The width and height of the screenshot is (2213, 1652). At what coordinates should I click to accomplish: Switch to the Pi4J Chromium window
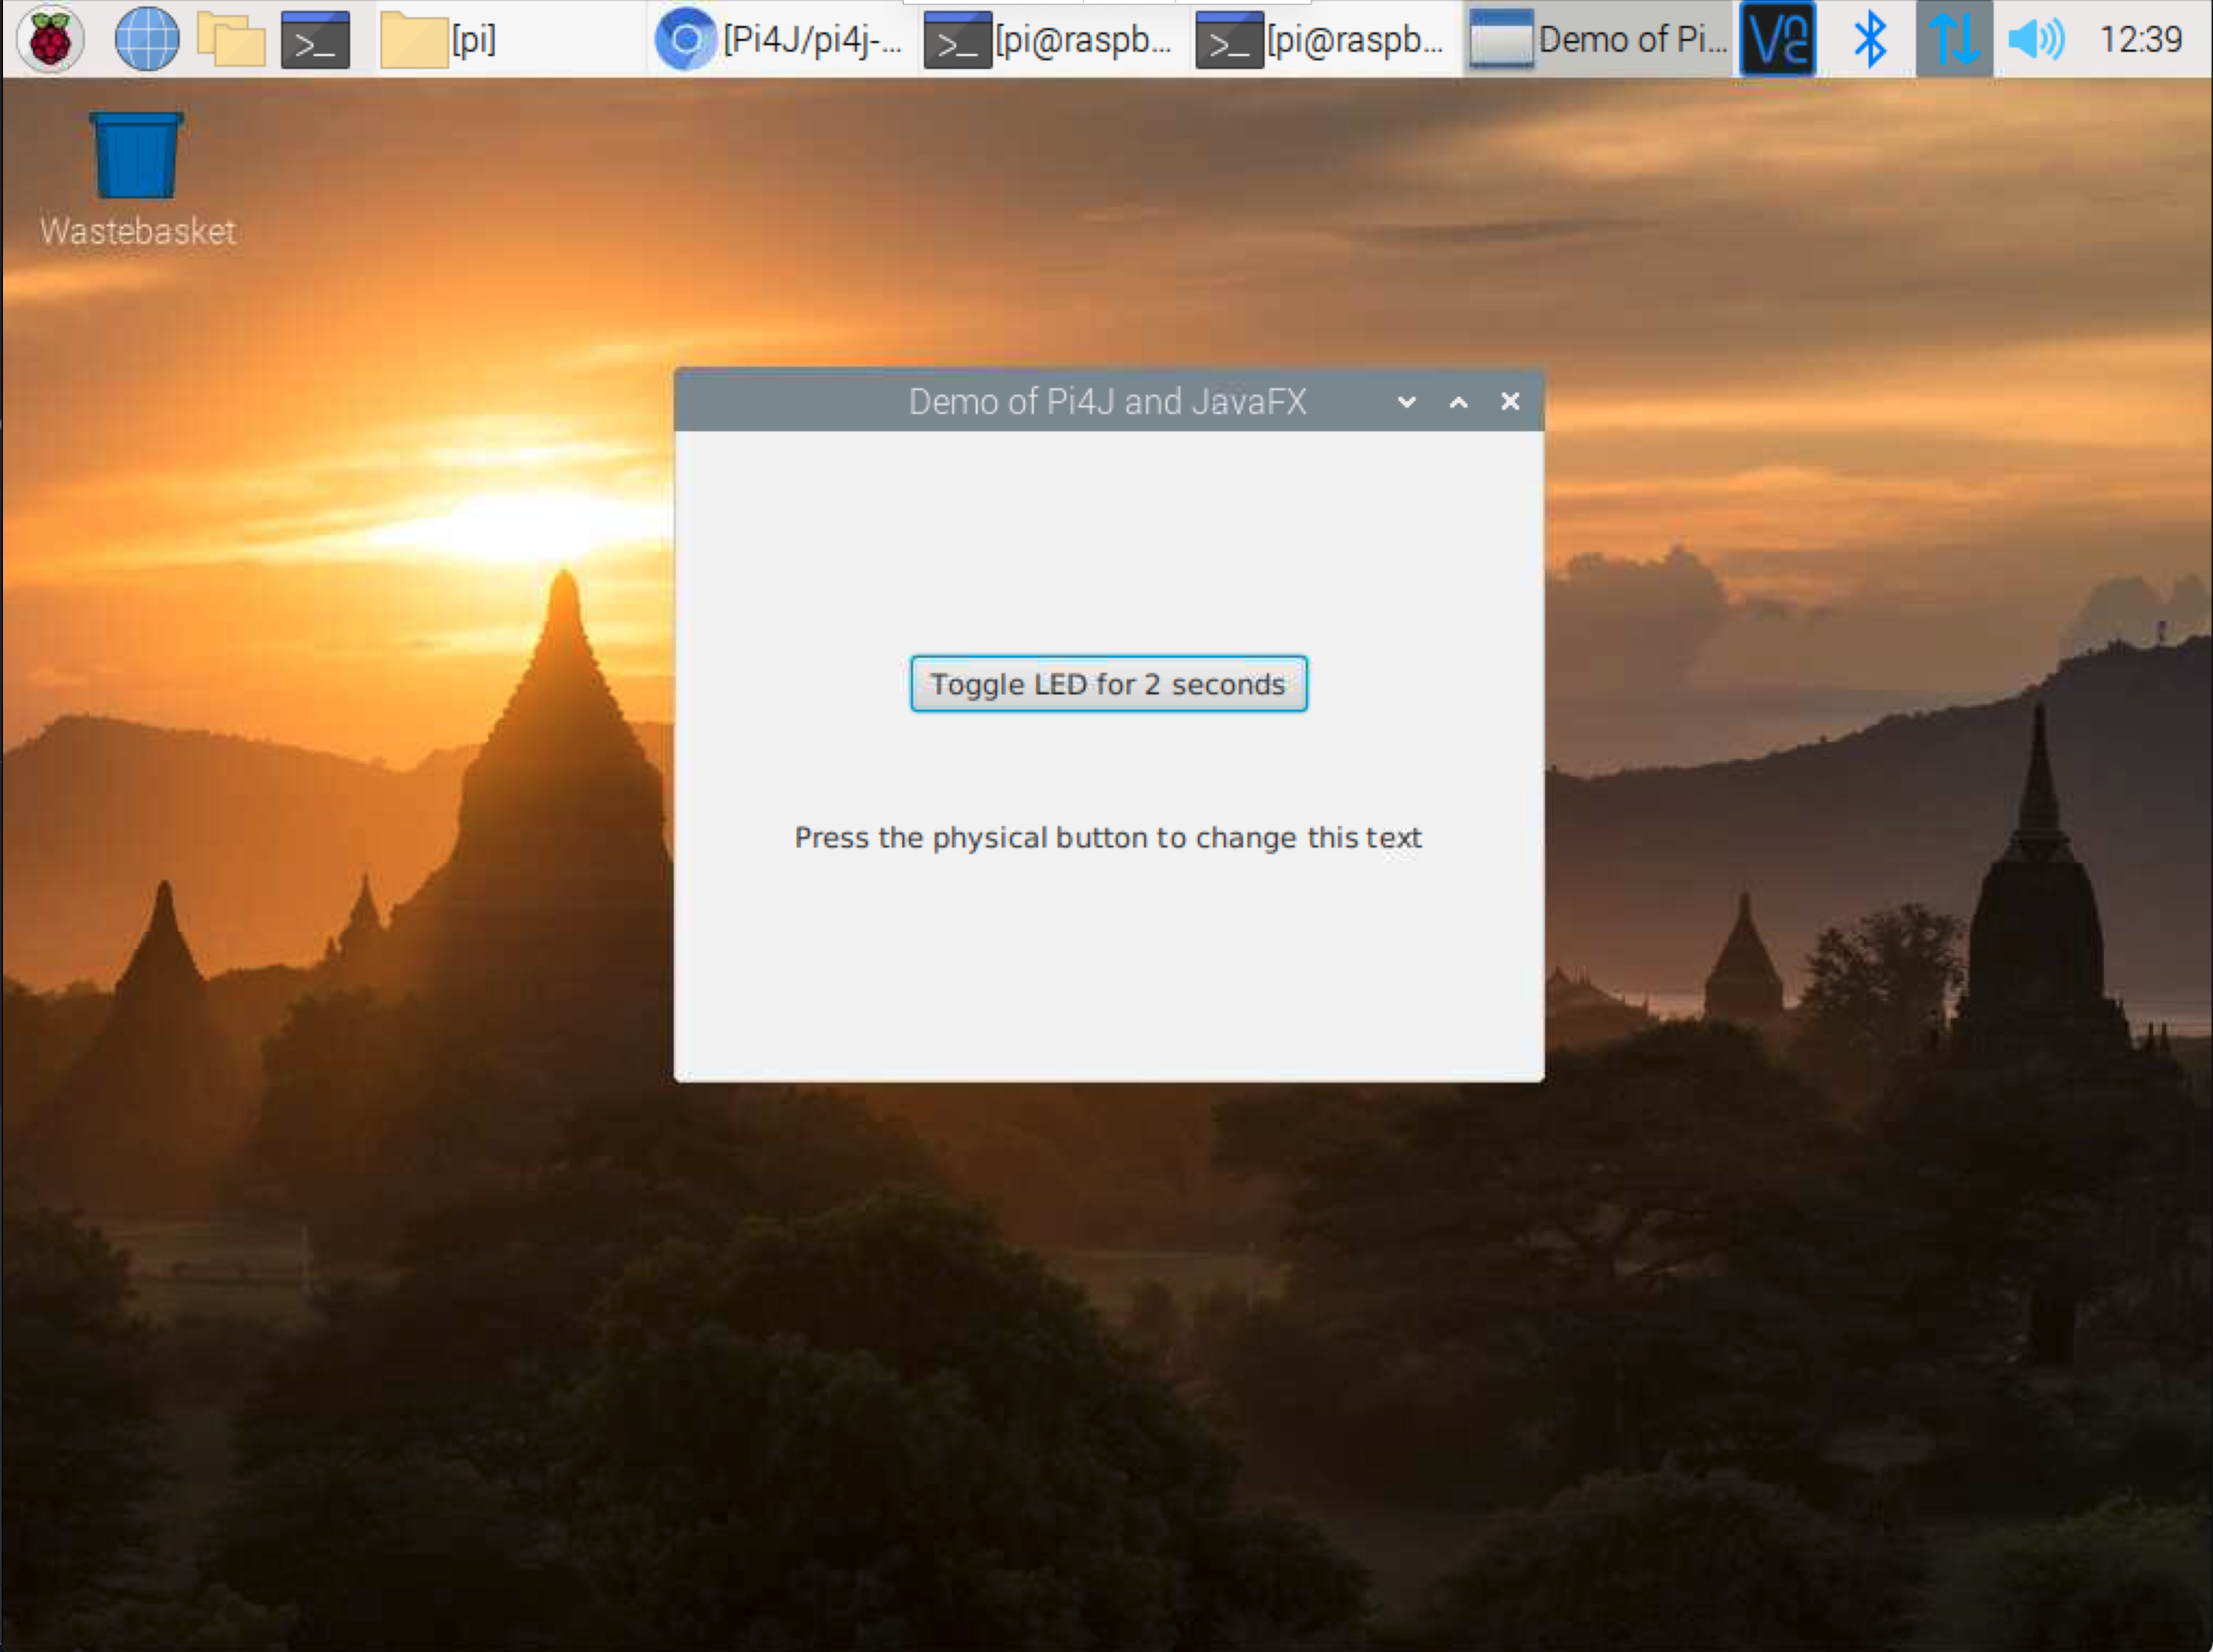tap(780, 40)
